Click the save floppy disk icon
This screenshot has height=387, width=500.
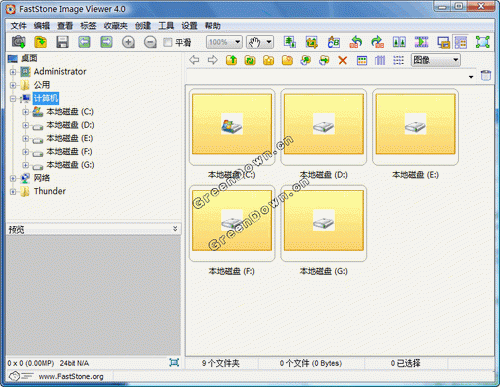tap(62, 42)
